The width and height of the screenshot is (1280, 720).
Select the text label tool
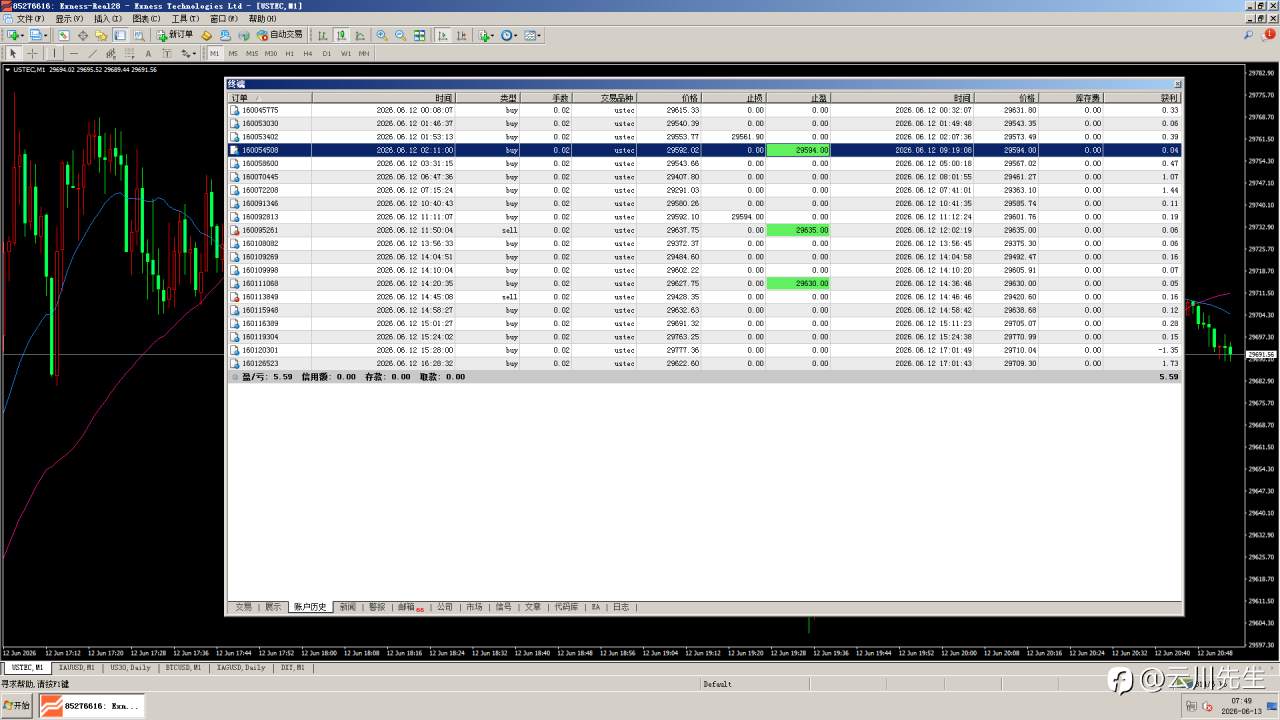coord(166,53)
